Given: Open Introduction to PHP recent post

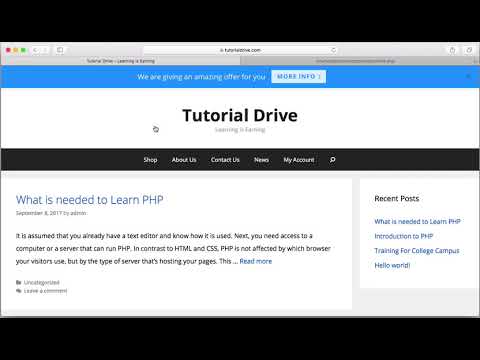Looking at the screenshot, I should pos(404,236).
